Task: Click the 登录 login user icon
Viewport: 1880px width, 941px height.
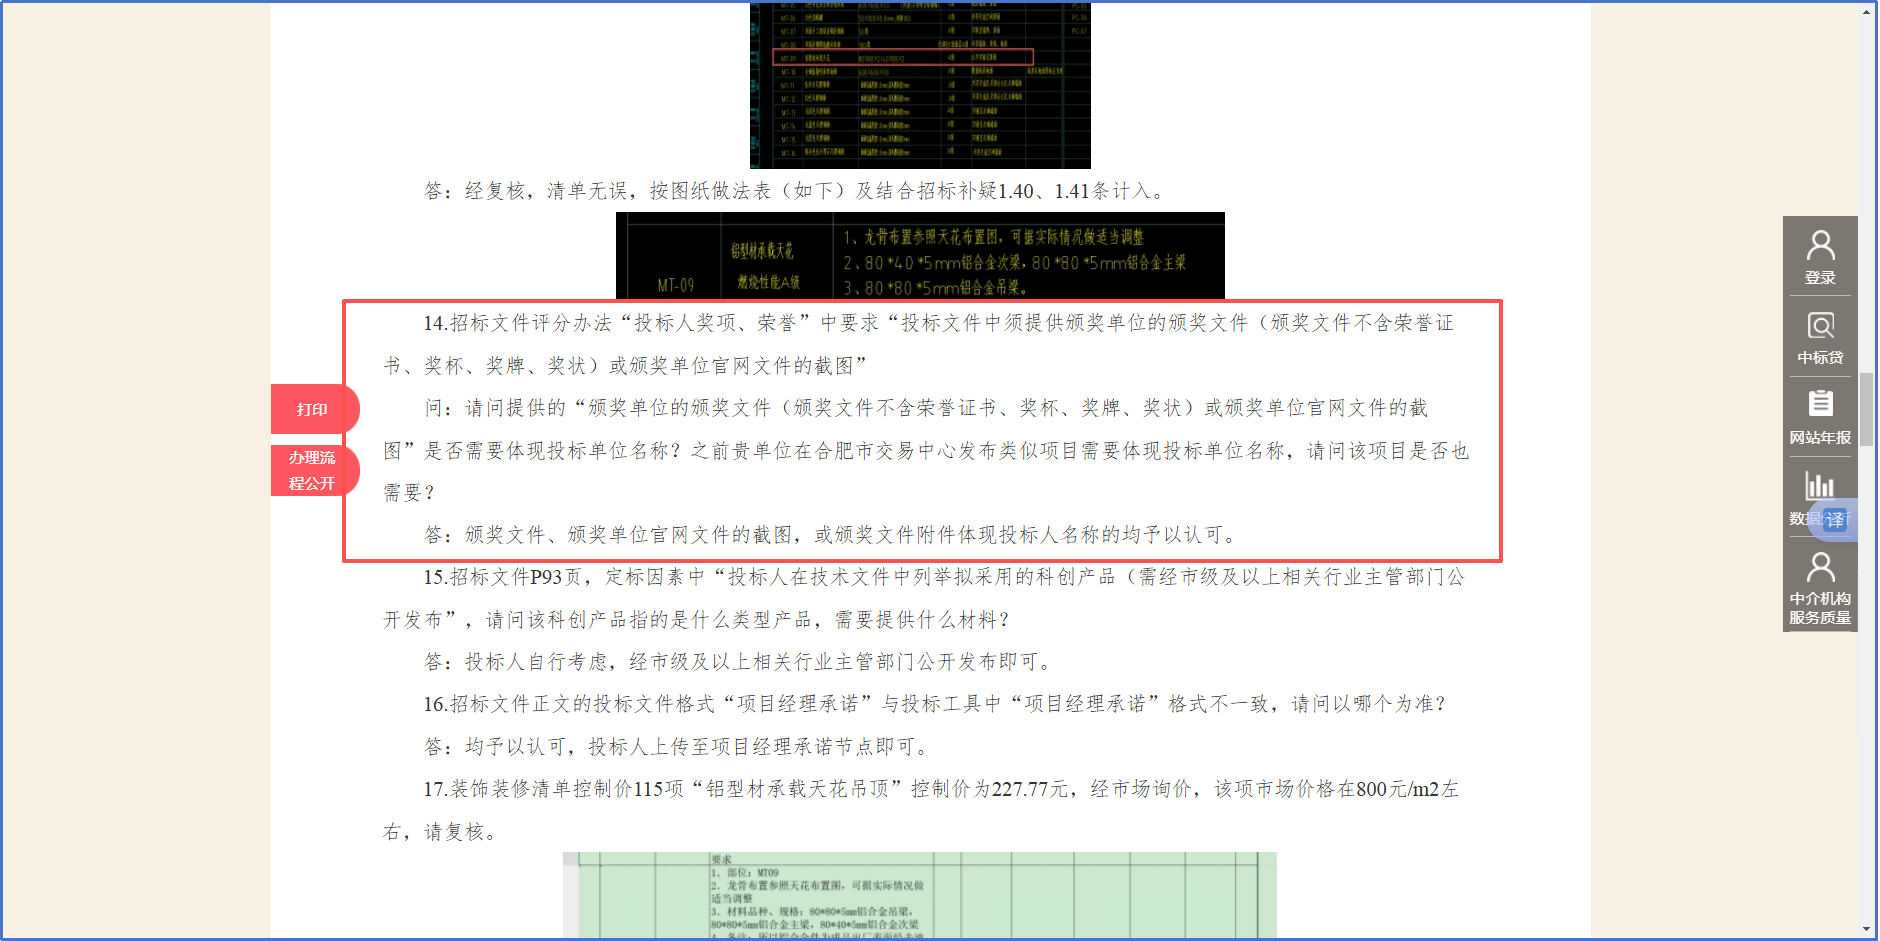Action: point(1820,256)
